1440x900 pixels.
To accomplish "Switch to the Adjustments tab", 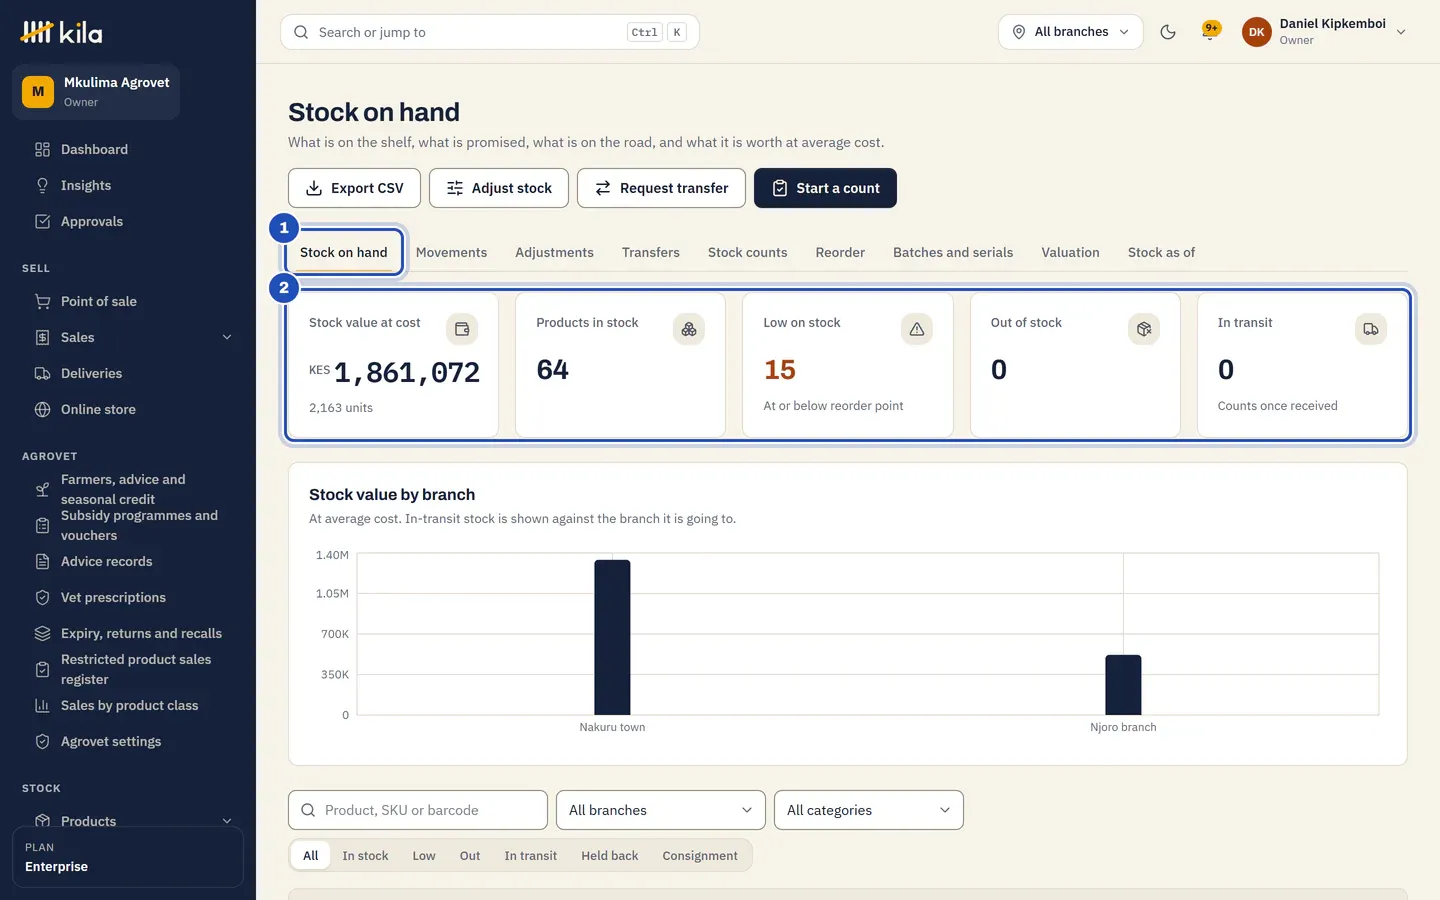I will tap(554, 252).
